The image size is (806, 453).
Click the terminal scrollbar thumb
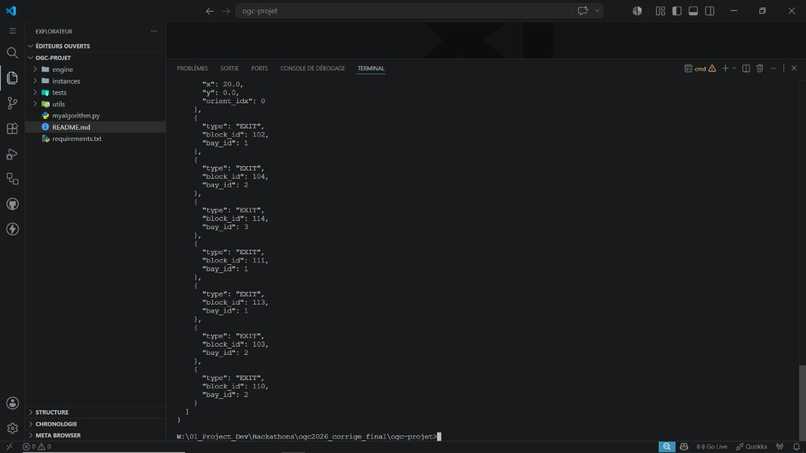(x=802, y=403)
